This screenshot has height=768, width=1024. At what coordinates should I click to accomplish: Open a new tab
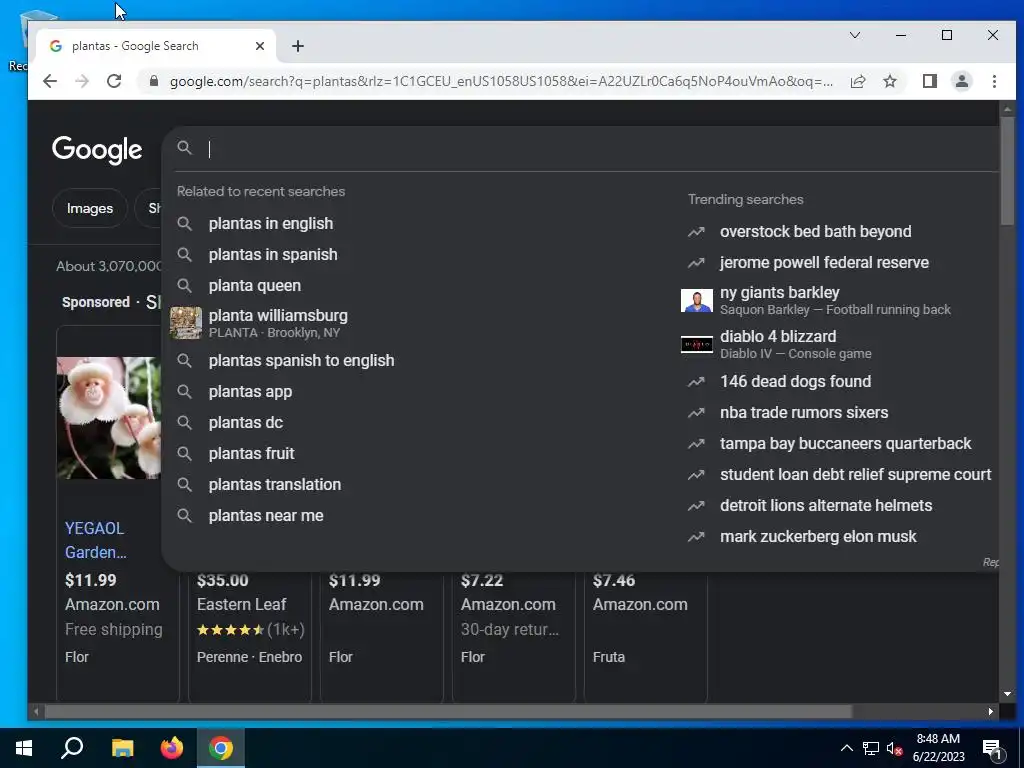pyautogui.click(x=298, y=46)
